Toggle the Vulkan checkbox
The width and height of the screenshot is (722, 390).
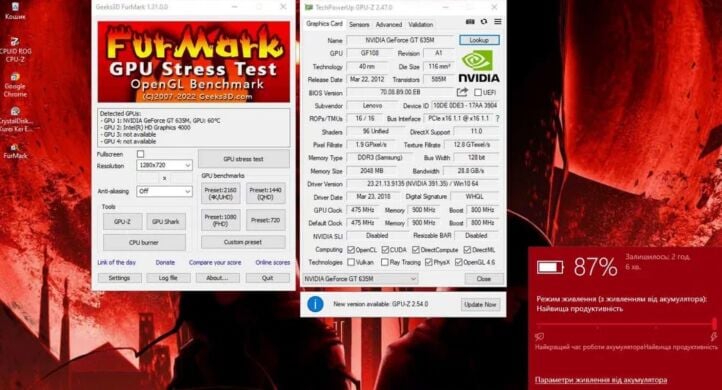coord(351,262)
